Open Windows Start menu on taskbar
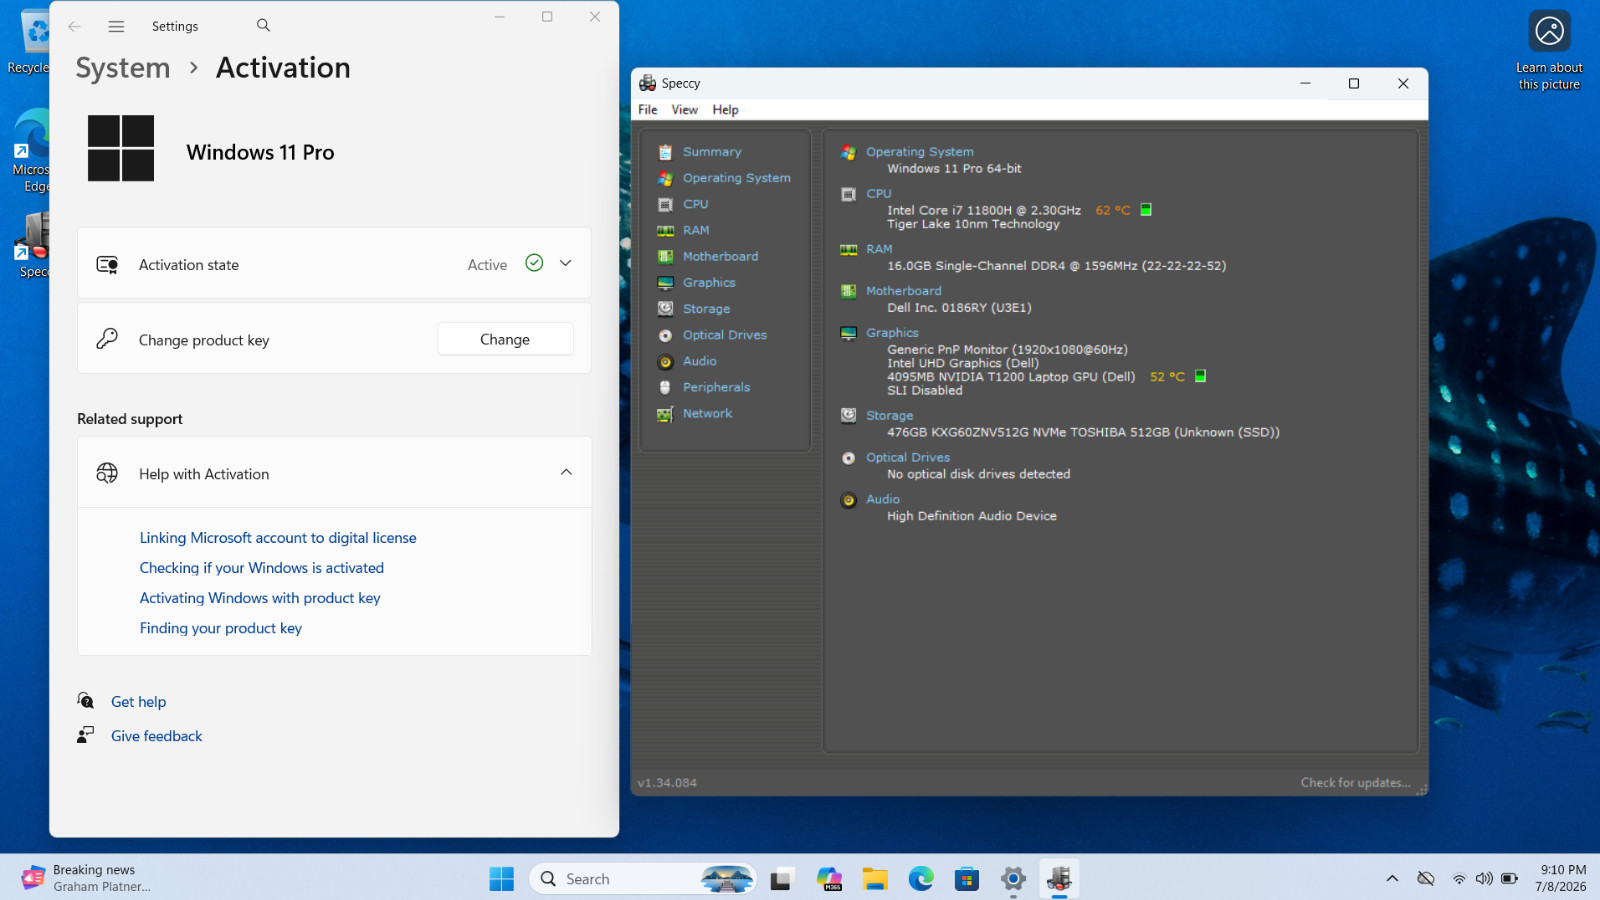The image size is (1600, 900). click(x=501, y=879)
